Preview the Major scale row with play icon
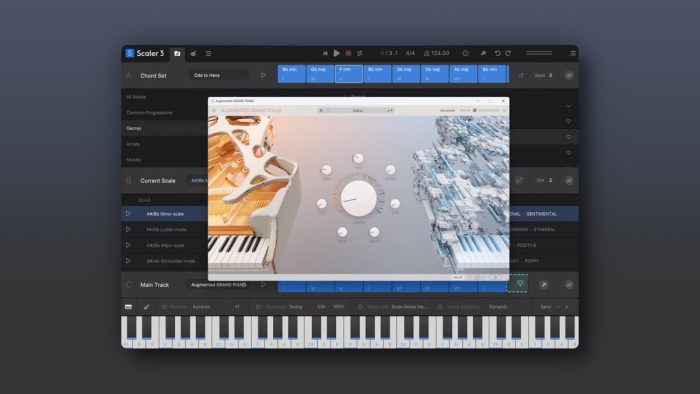This screenshot has width=700, height=394. [128, 245]
